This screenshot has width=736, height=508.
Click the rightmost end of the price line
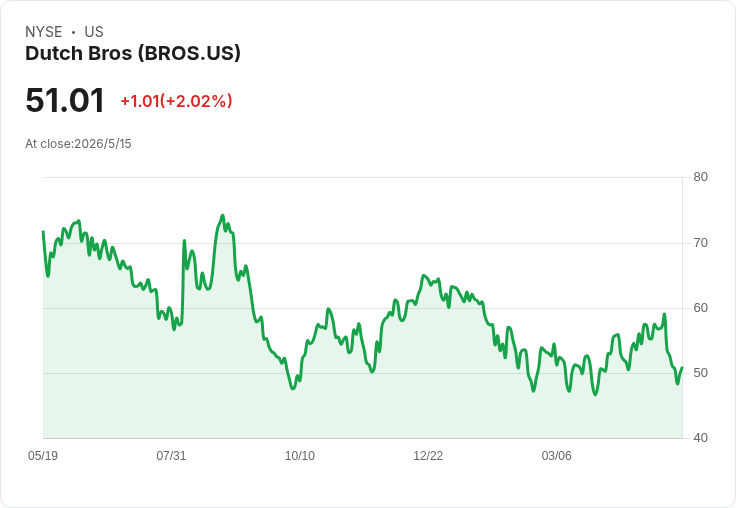pos(682,368)
